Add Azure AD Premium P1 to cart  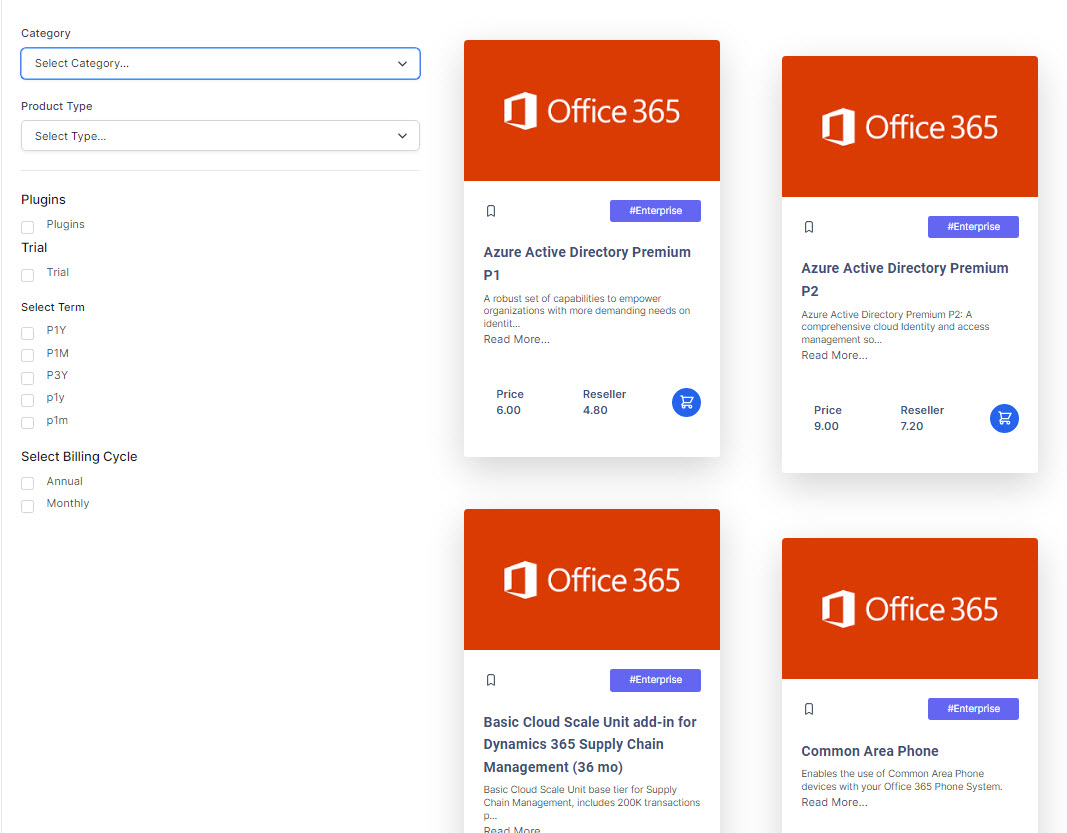tap(686, 402)
